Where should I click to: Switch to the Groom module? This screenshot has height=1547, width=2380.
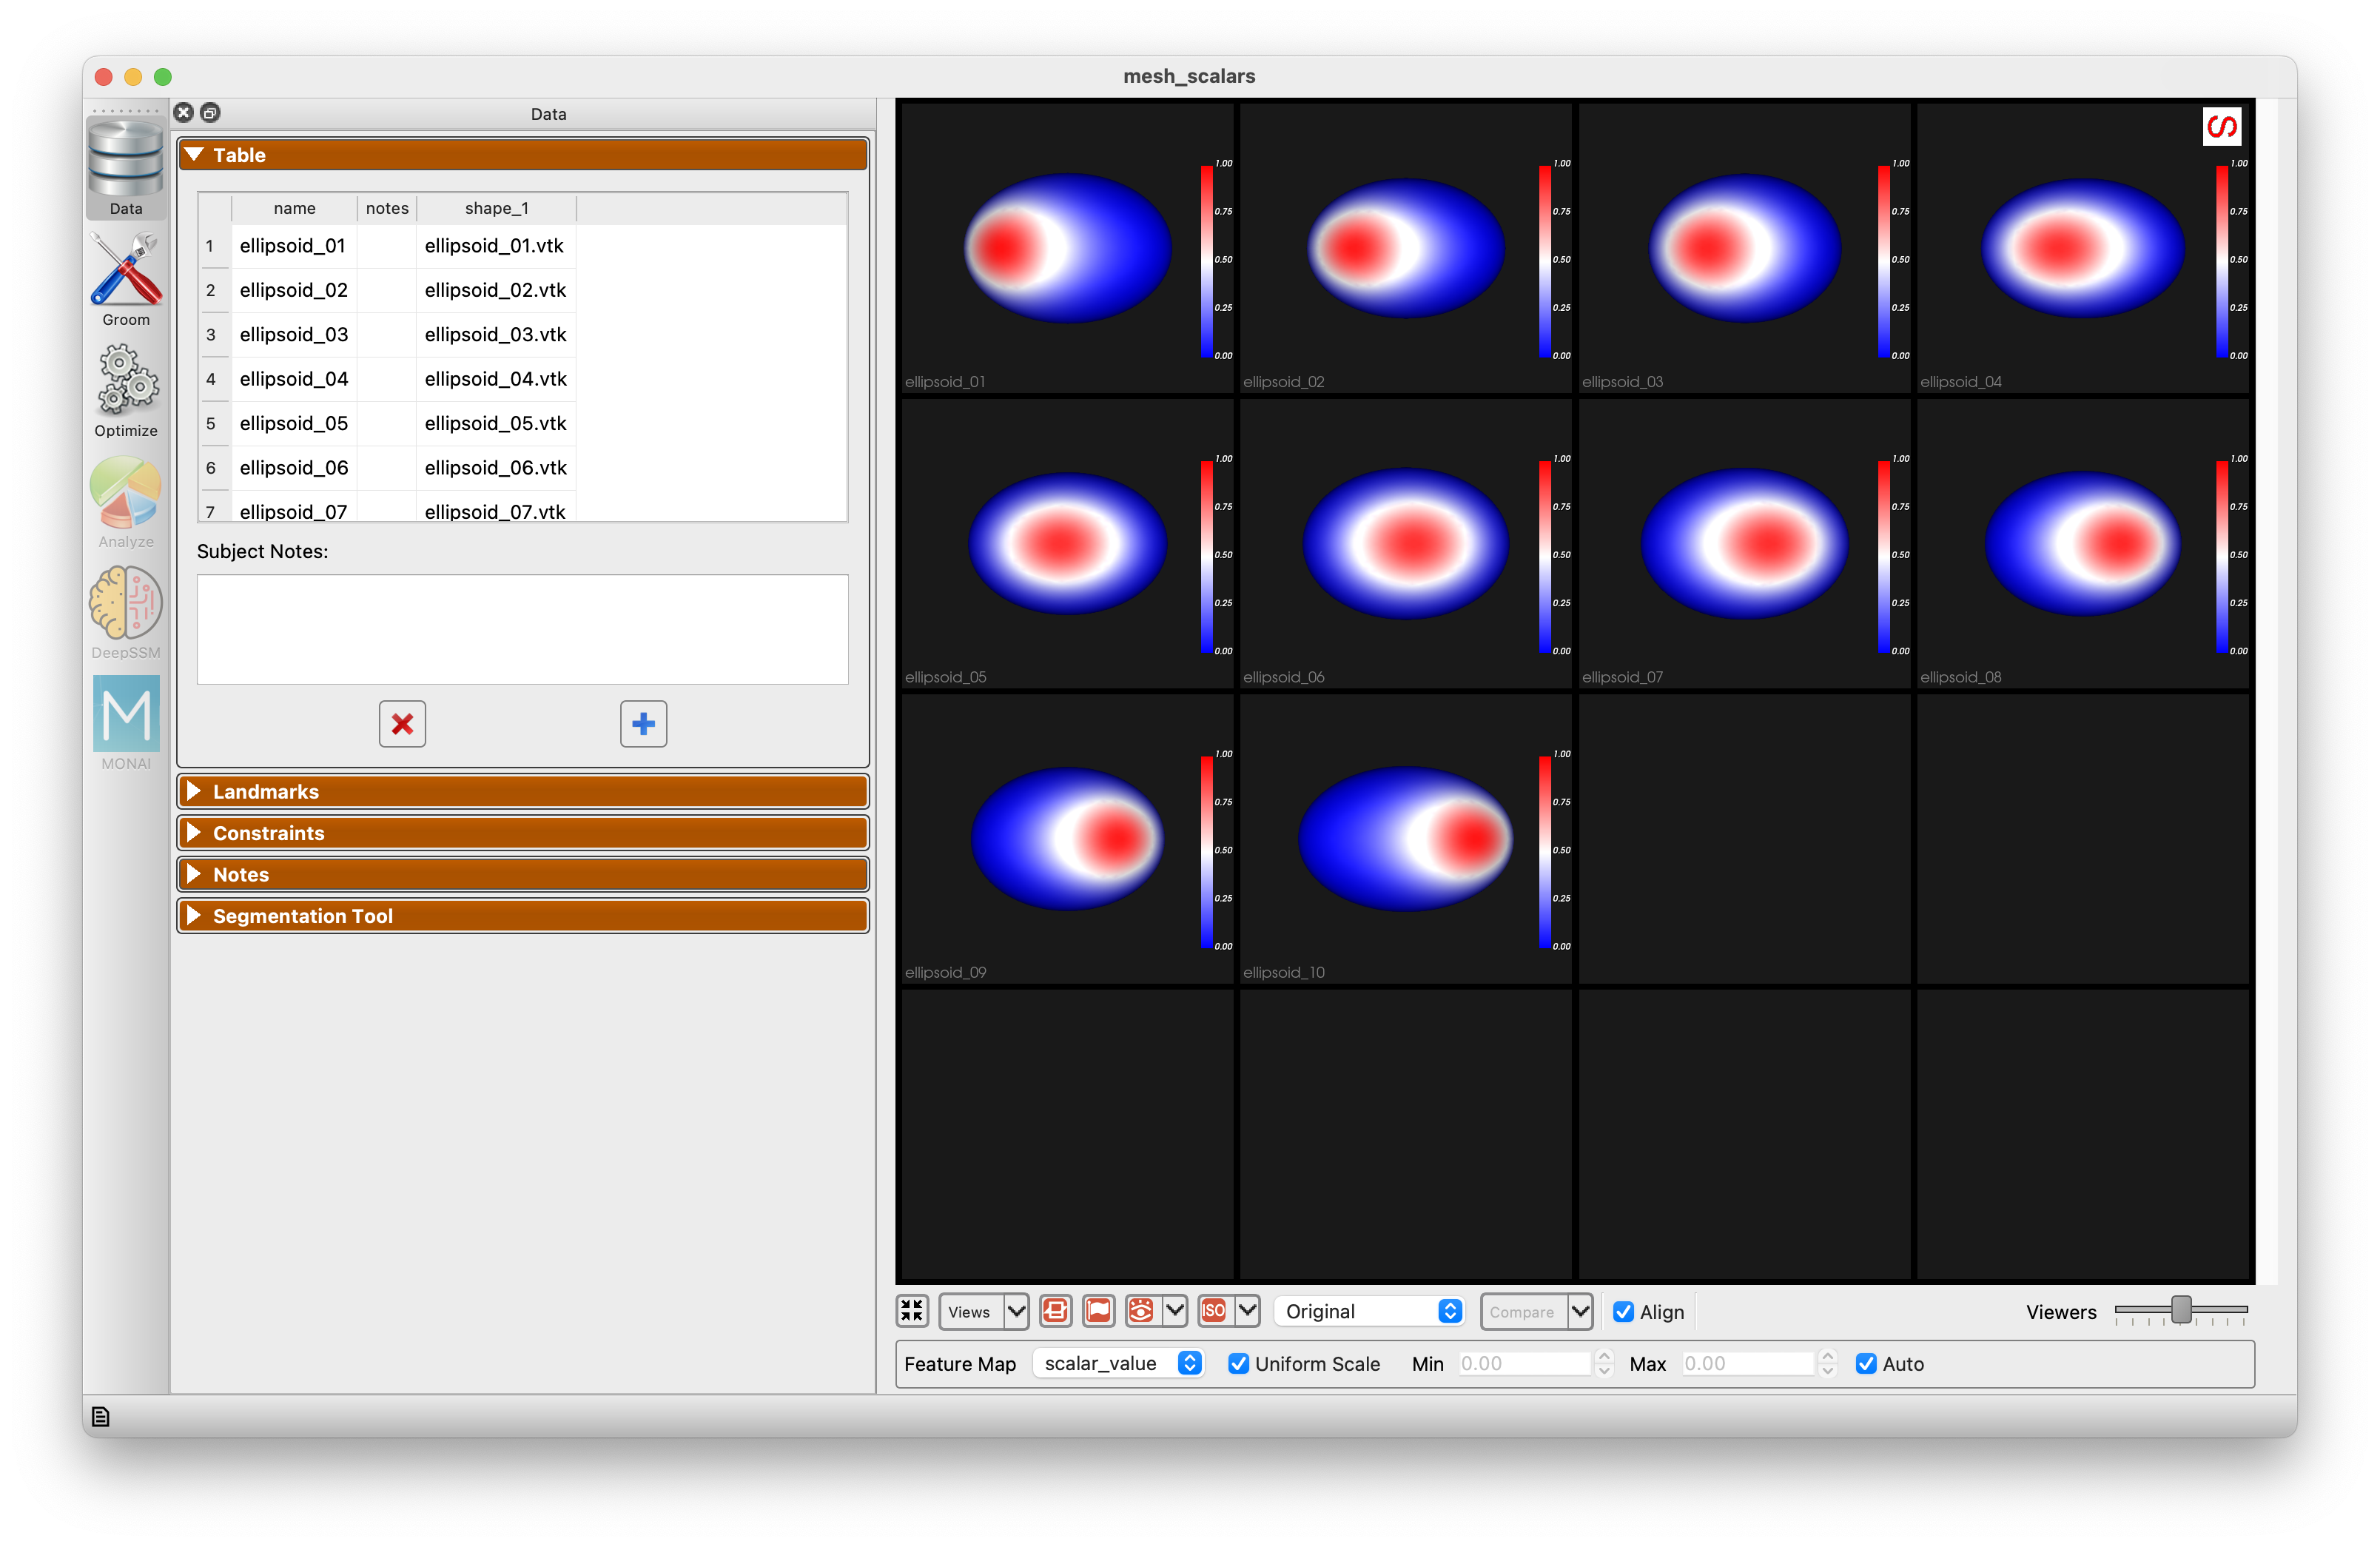(x=126, y=279)
